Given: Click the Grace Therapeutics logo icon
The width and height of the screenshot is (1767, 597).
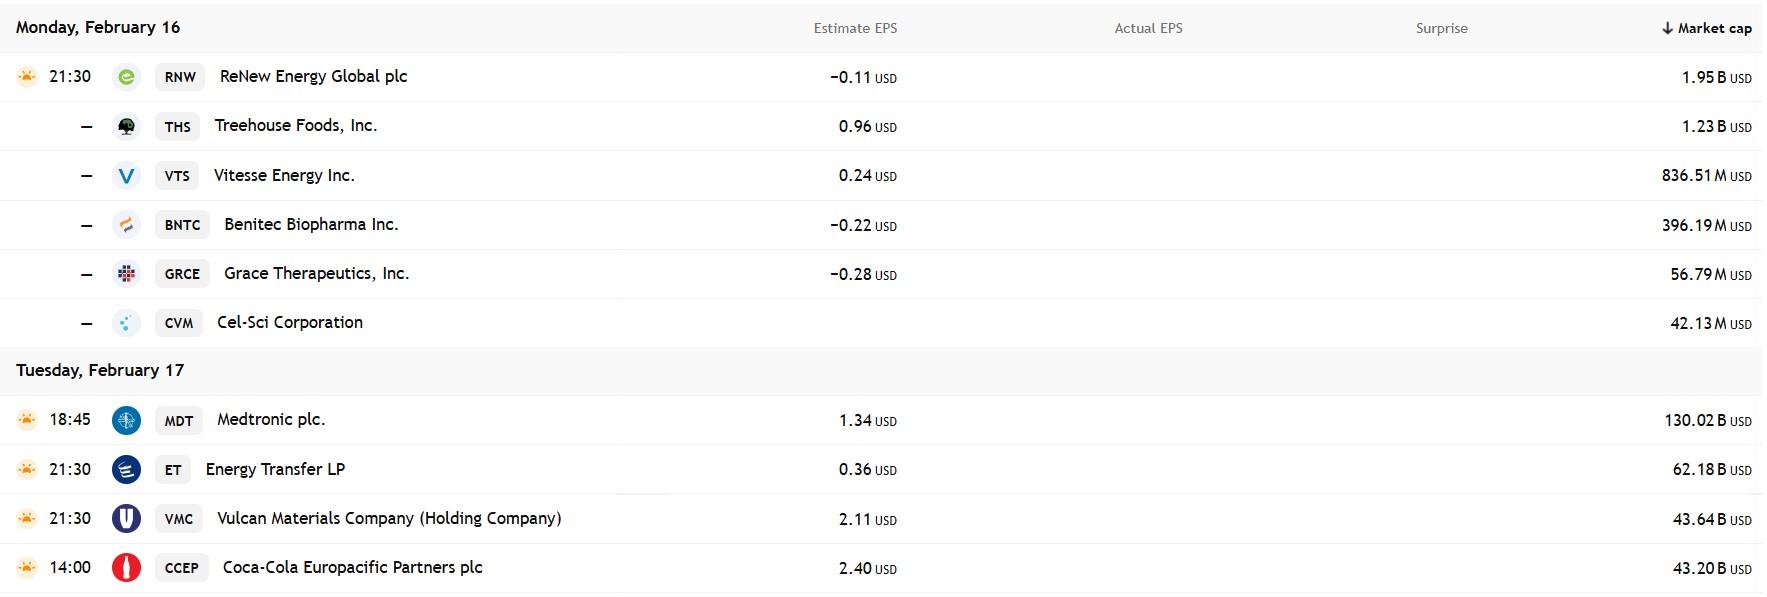Looking at the screenshot, I should (126, 274).
